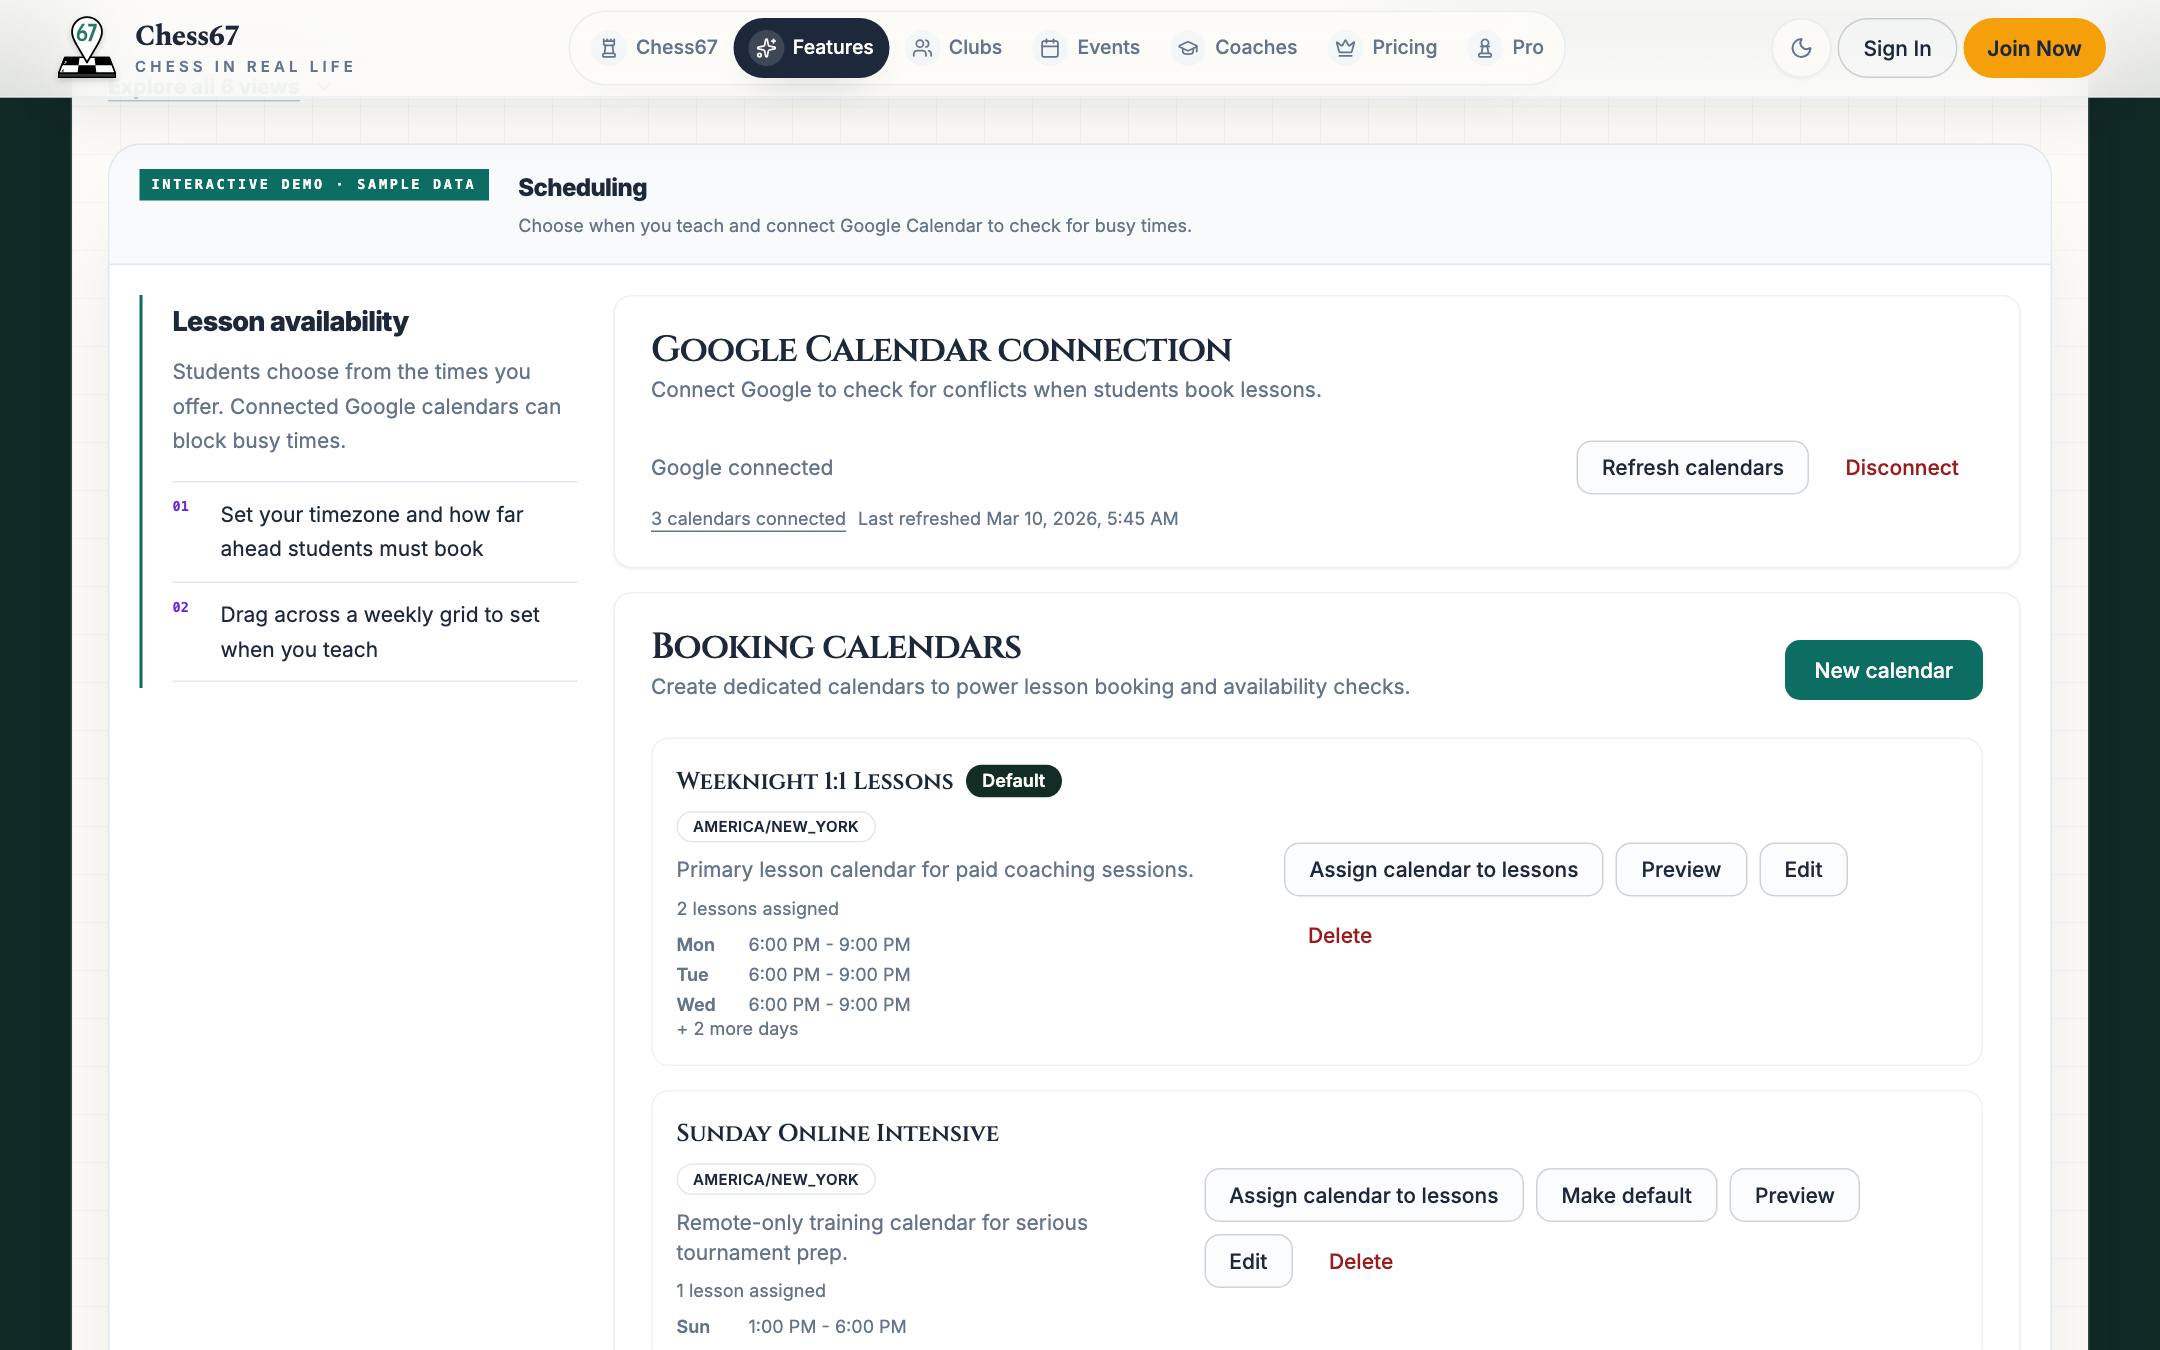Click the Interactive Demo Sample Data badge
Screen dimensions: 2160x1350
(x=313, y=184)
